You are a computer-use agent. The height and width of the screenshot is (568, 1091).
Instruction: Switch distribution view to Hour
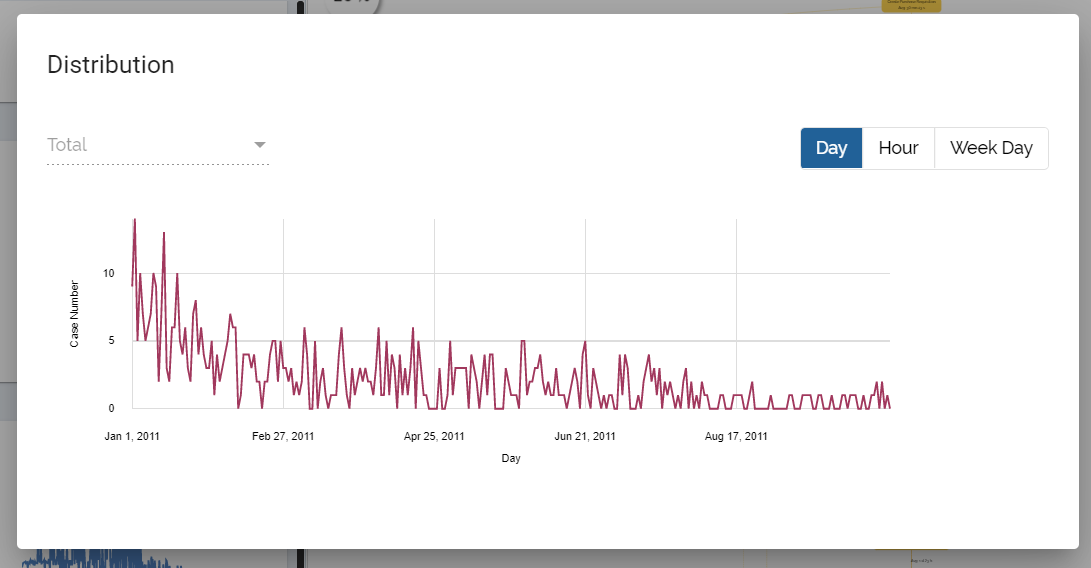898,148
